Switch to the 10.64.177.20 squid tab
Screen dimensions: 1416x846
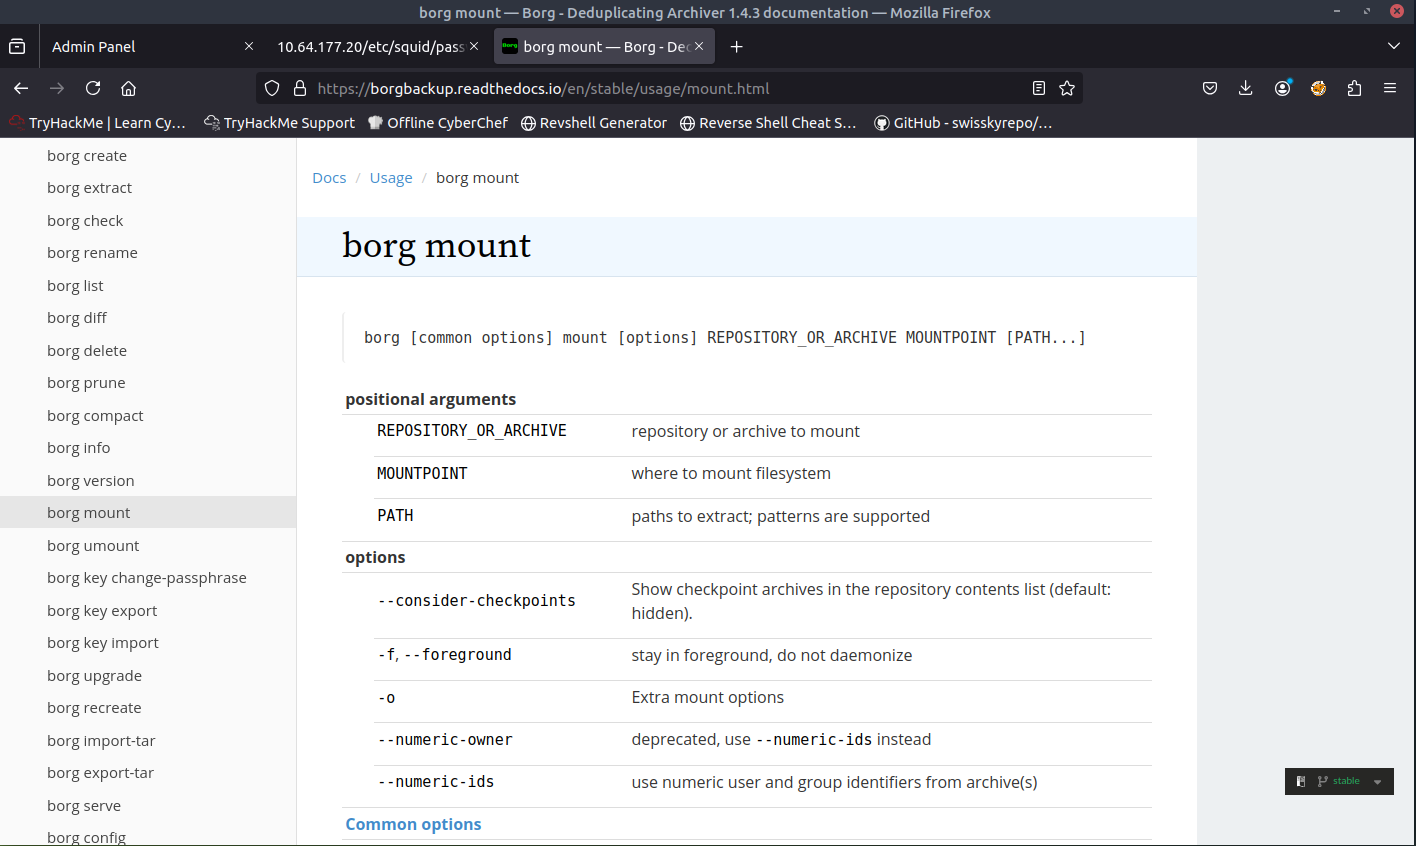[370, 47]
